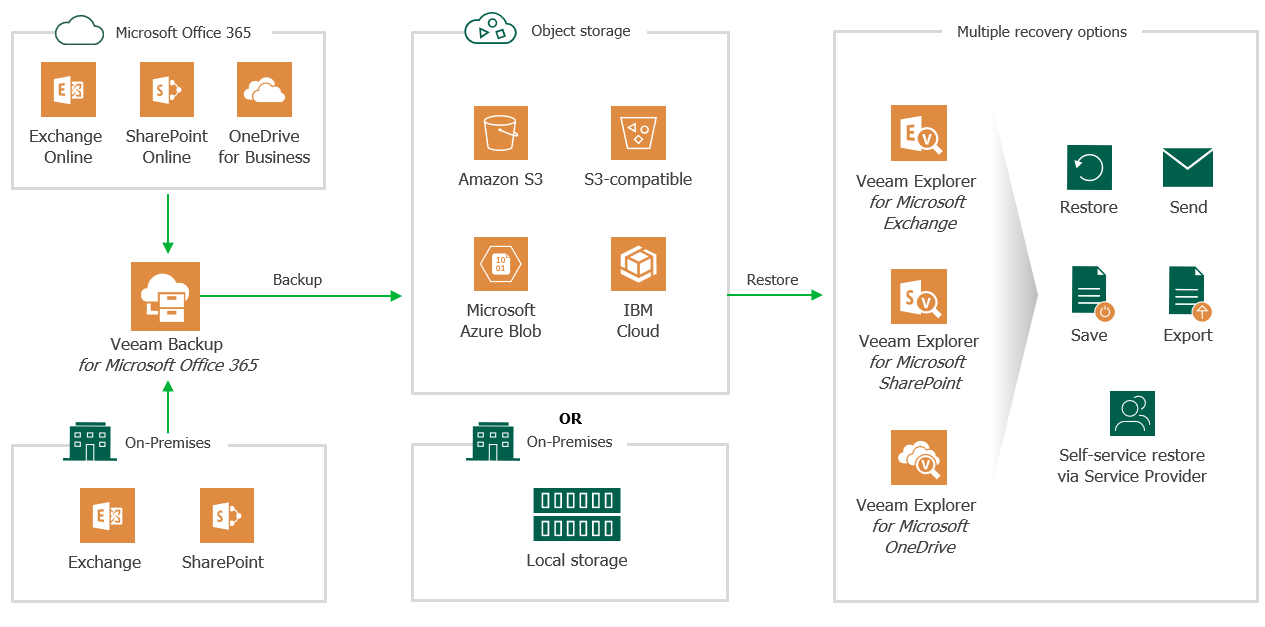Click the OneDrive for Business icon
The height and width of the screenshot is (627, 1265).
point(264,90)
